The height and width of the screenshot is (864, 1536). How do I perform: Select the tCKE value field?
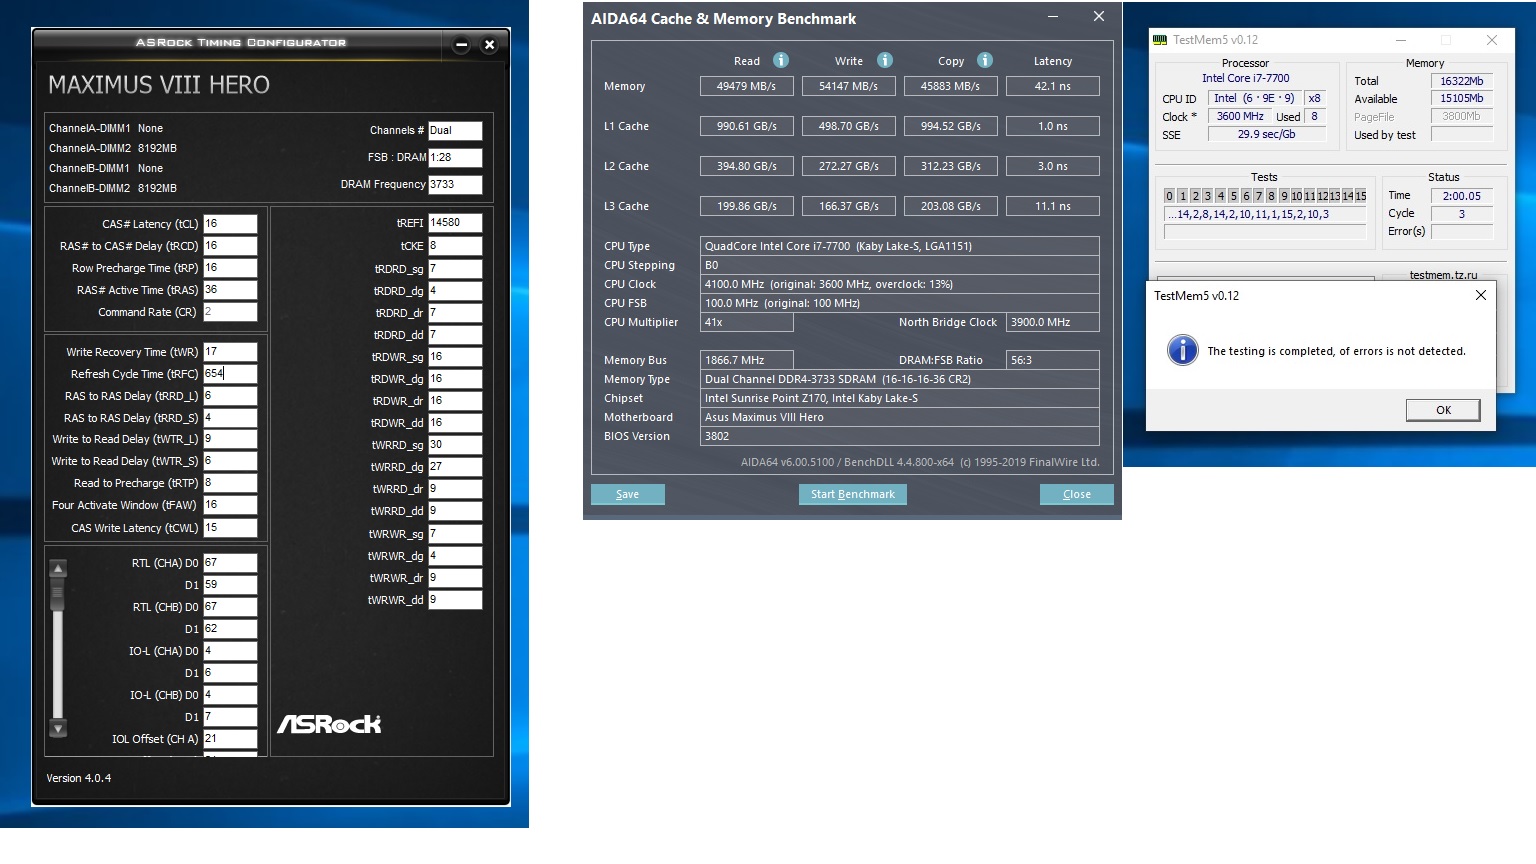455,246
